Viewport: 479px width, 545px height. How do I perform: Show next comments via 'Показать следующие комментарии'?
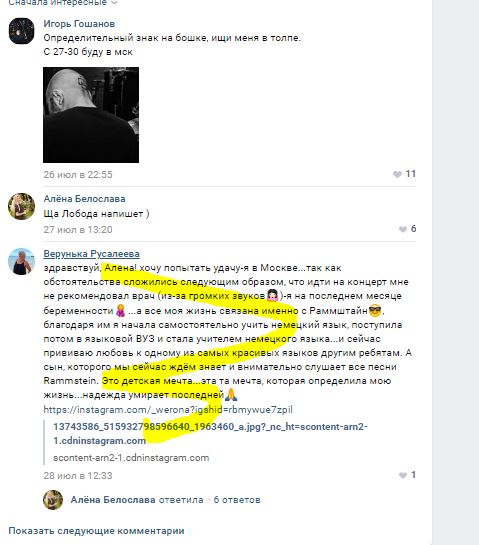pos(96,531)
